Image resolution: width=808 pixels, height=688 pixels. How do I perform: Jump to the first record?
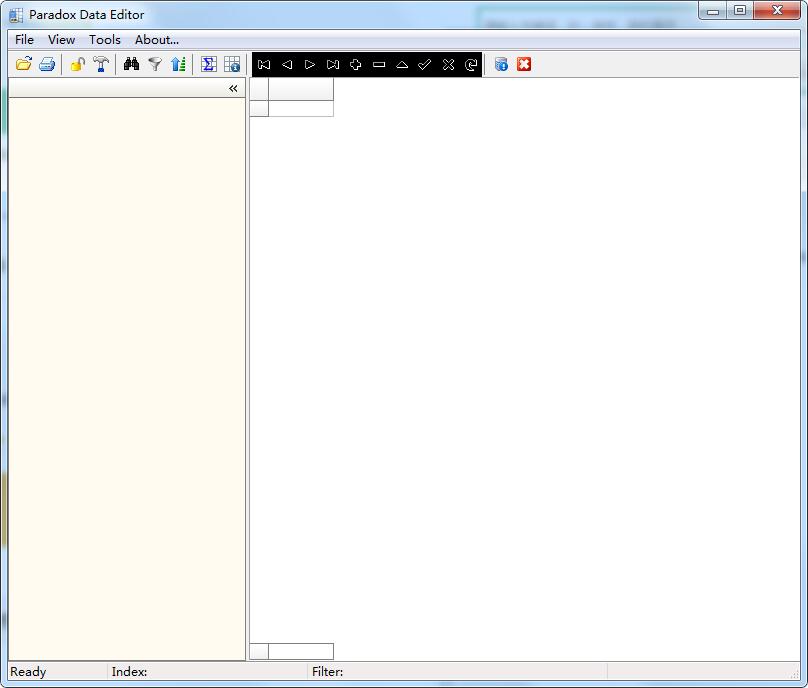click(x=263, y=64)
